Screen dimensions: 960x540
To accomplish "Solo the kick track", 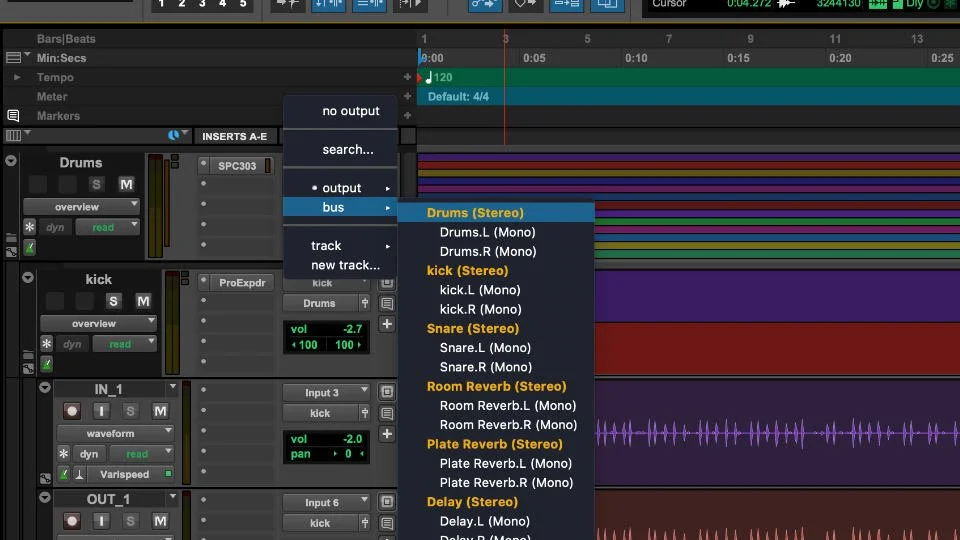I will [113, 301].
